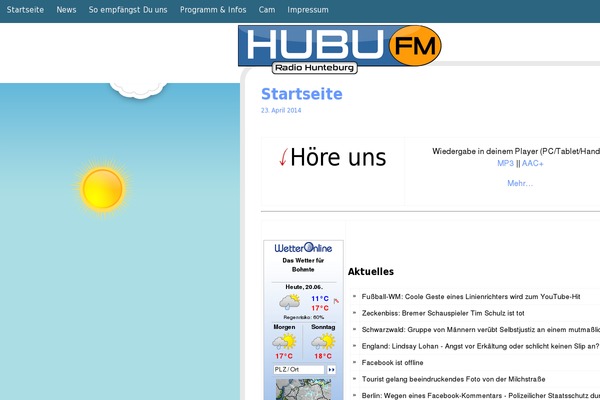This screenshot has width=600, height=400.
Task: Open the Fußball-WM Linienrichter news headline
Action: pyautogui.click(x=471, y=297)
